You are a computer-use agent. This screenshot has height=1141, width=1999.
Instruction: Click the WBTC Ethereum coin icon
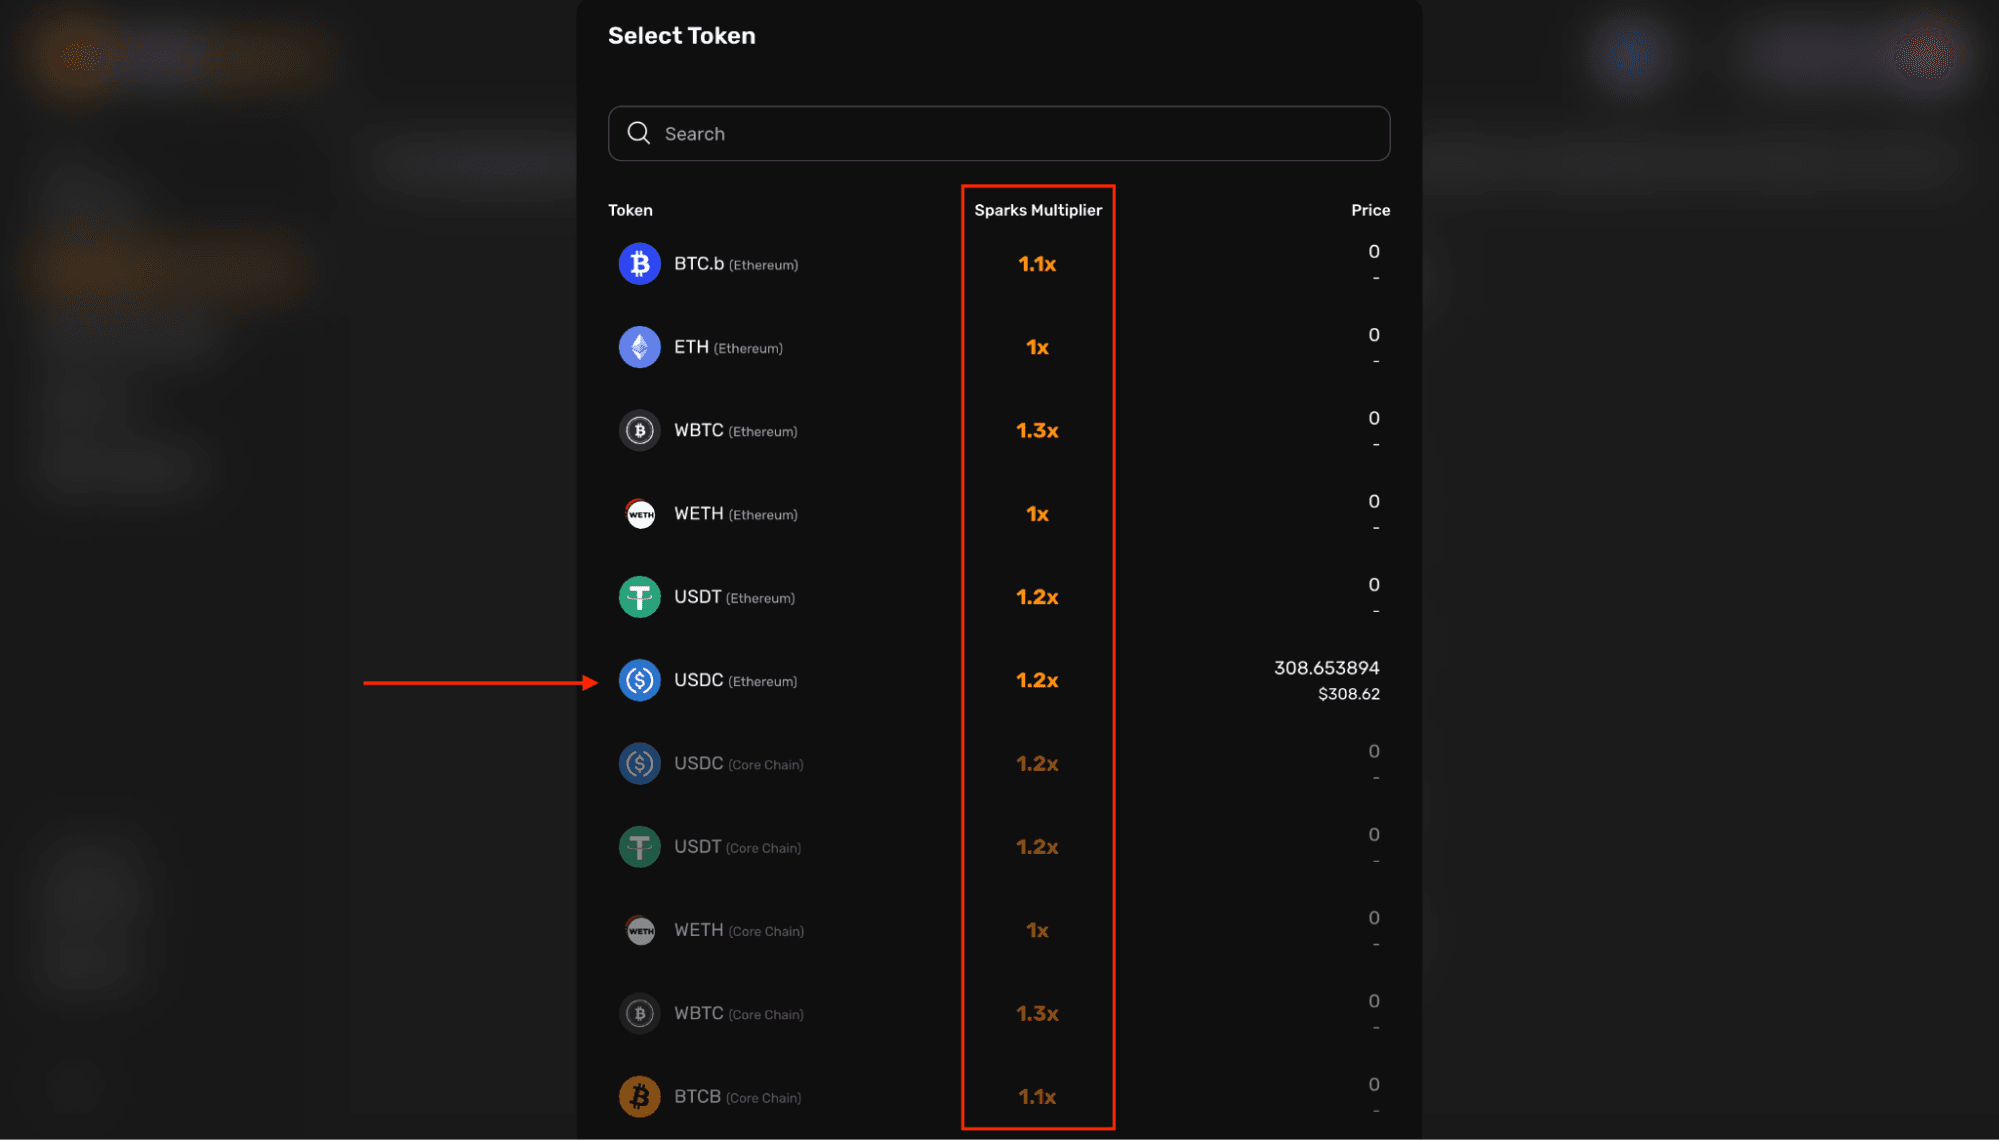(639, 431)
